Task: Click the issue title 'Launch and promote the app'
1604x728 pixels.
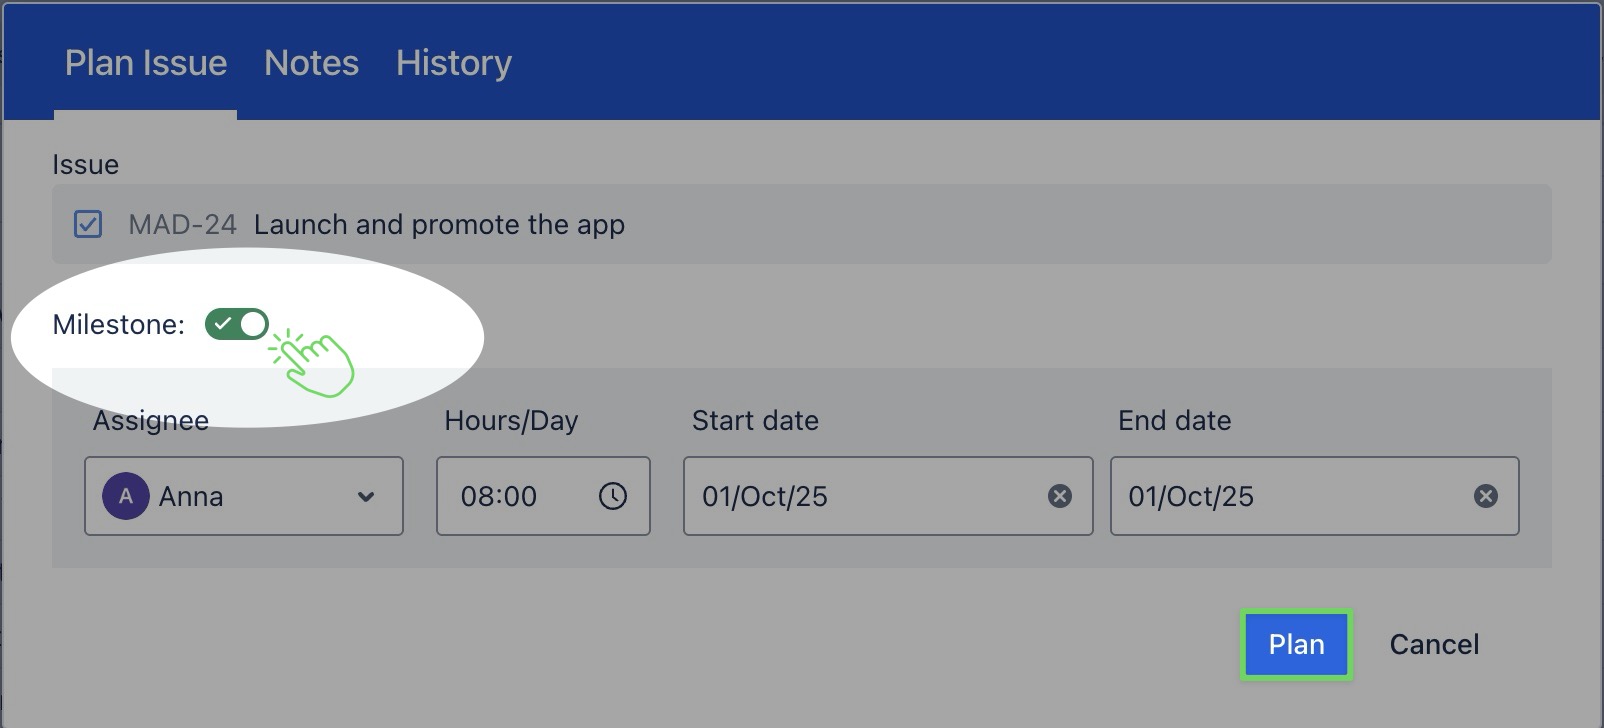Action: click(x=439, y=224)
